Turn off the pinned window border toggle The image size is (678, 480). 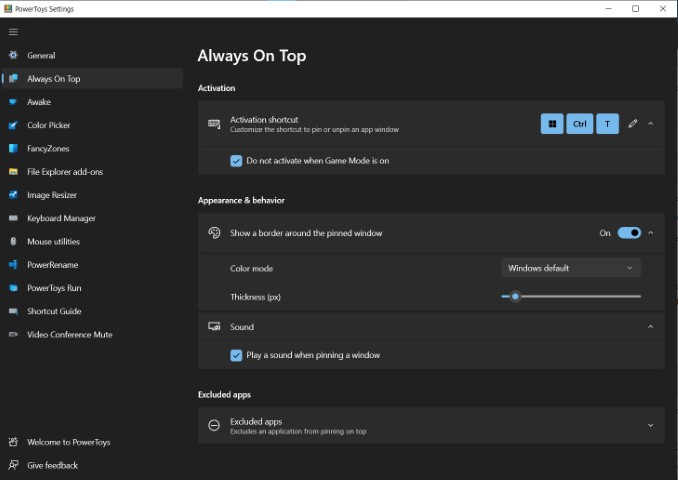629,233
